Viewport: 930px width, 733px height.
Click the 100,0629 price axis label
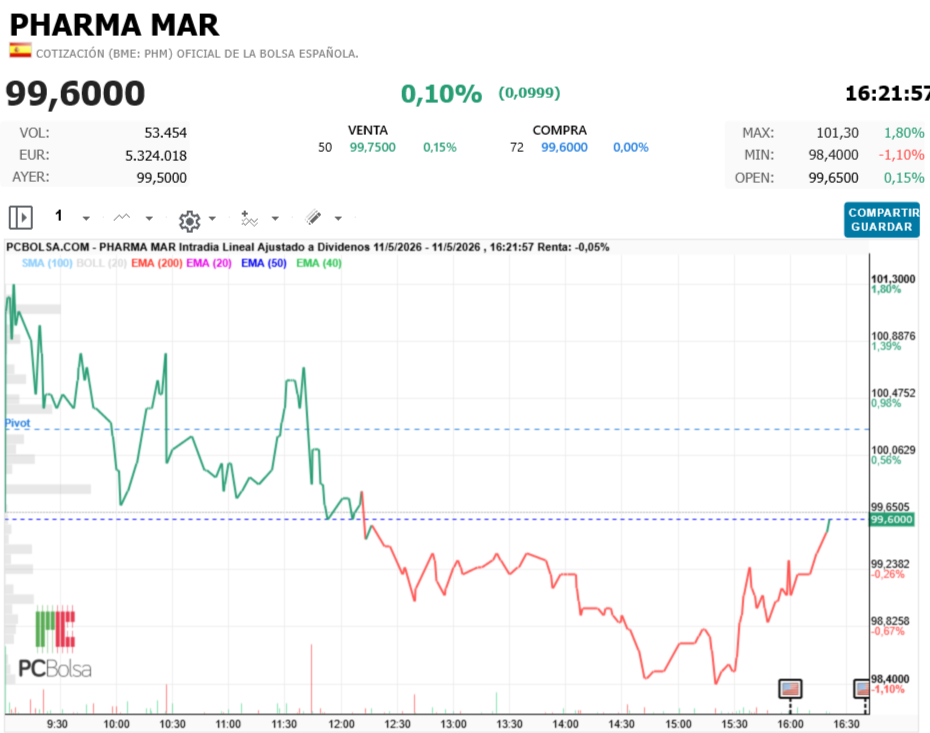point(893,450)
